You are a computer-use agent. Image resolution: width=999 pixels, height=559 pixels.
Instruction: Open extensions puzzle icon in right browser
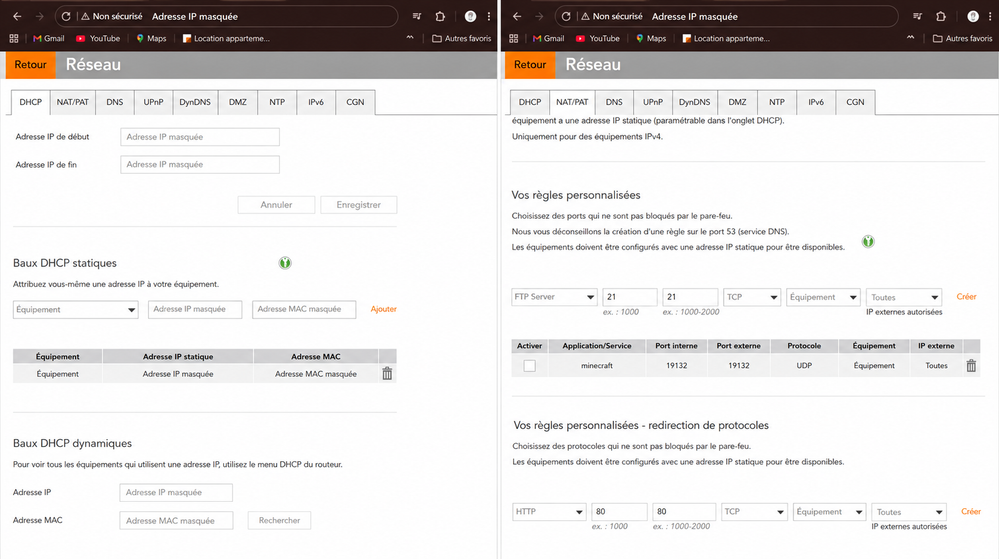pos(941,17)
